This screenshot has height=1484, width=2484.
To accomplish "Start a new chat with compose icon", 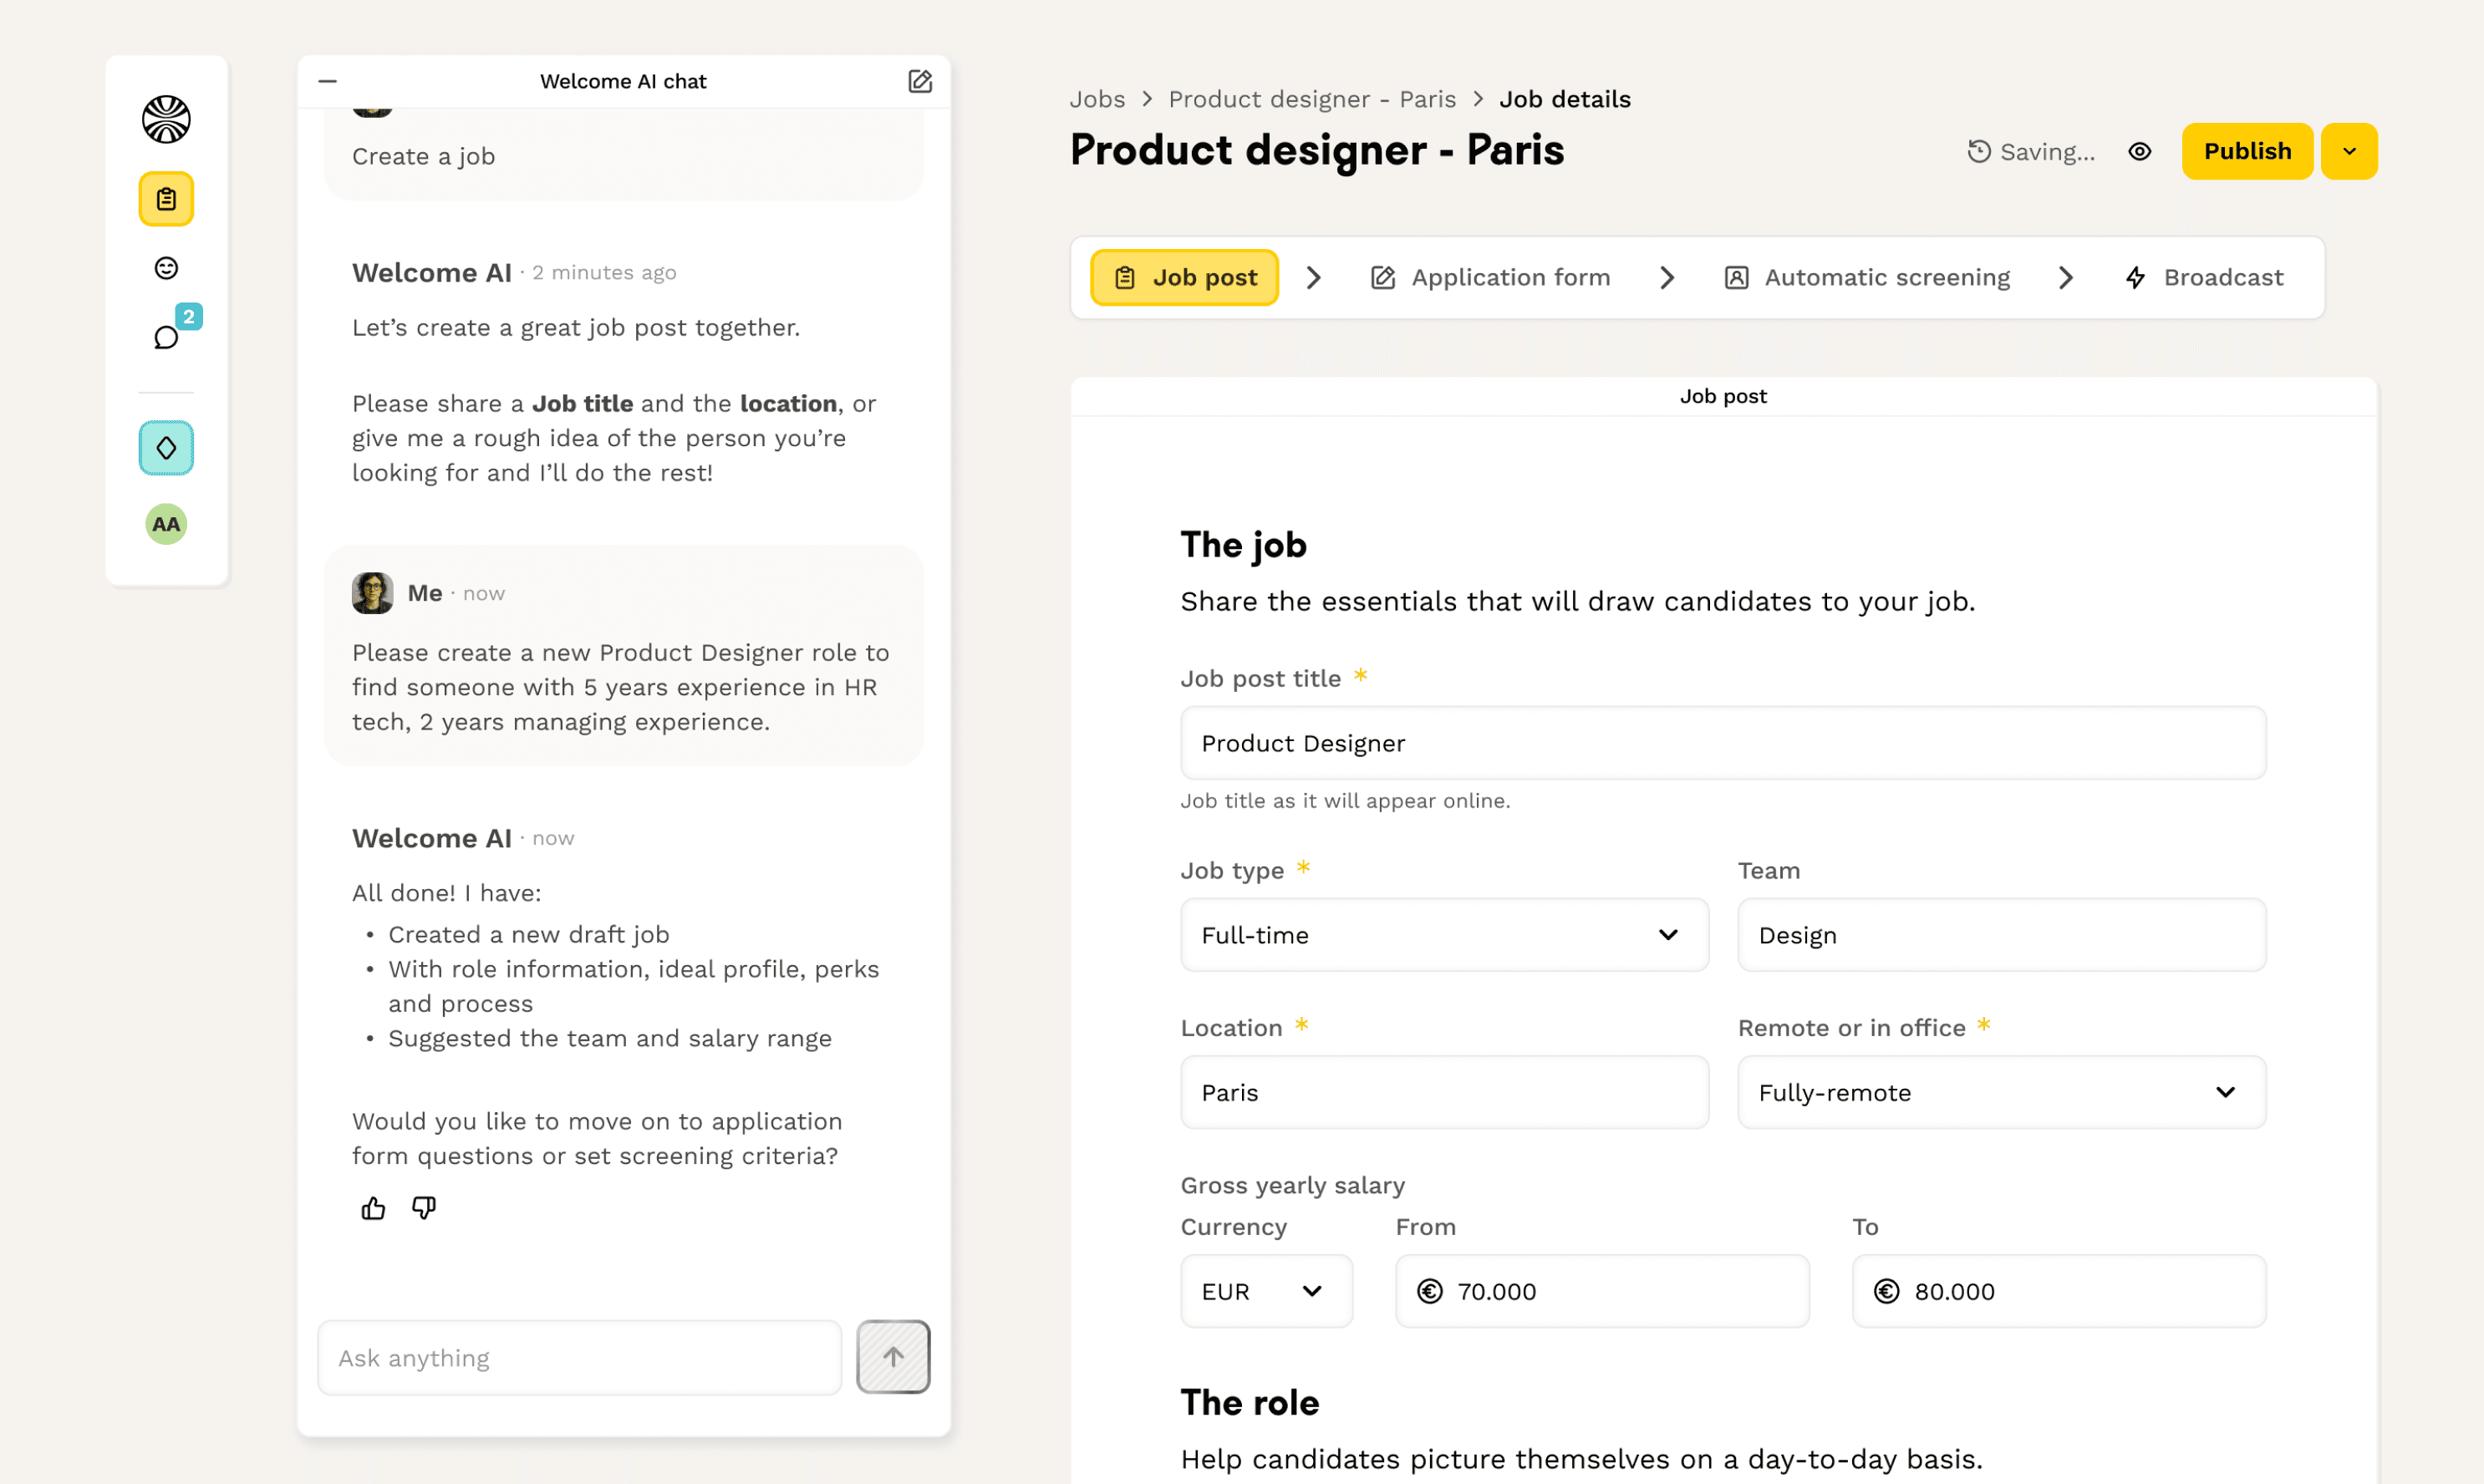I will coord(919,81).
